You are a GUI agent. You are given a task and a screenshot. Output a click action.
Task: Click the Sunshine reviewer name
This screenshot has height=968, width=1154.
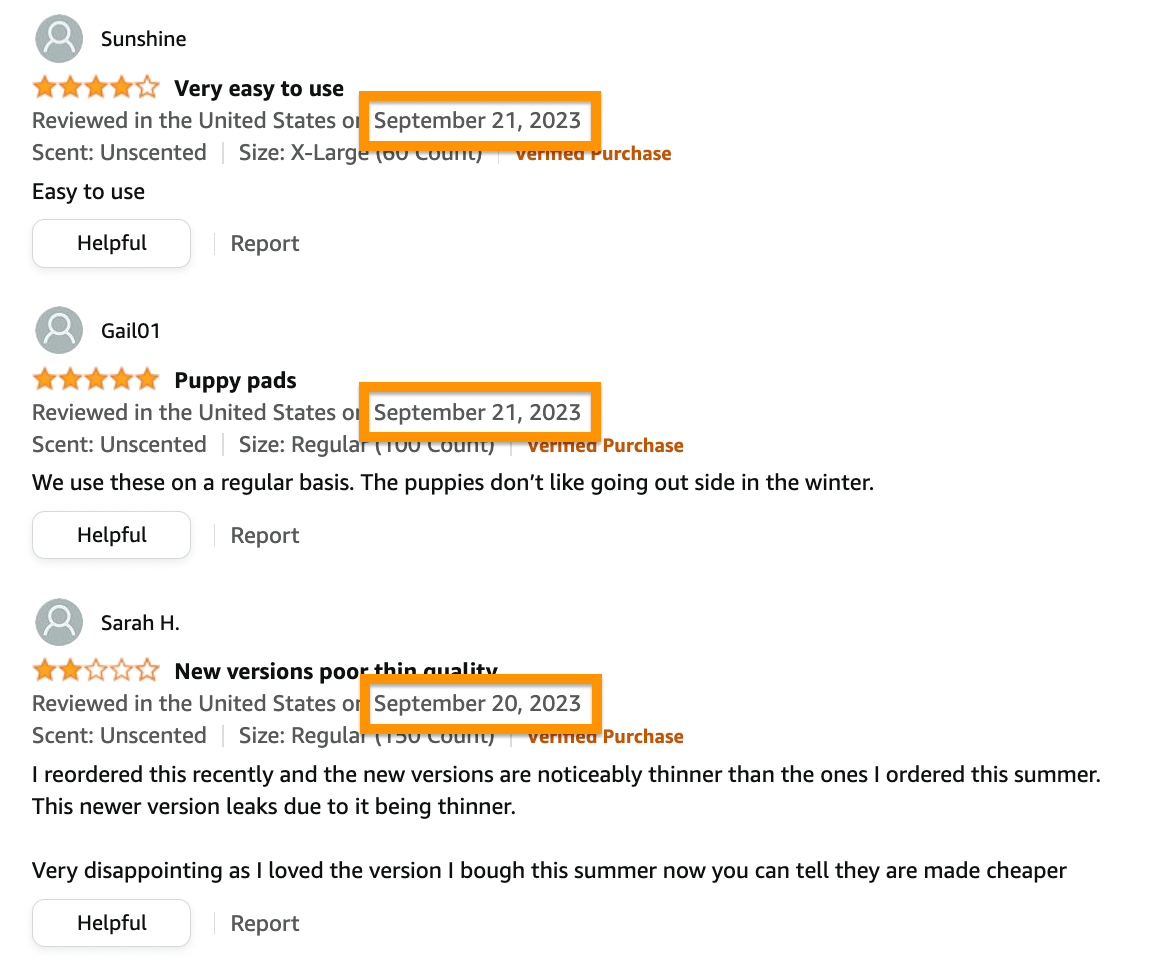pyautogui.click(x=144, y=38)
